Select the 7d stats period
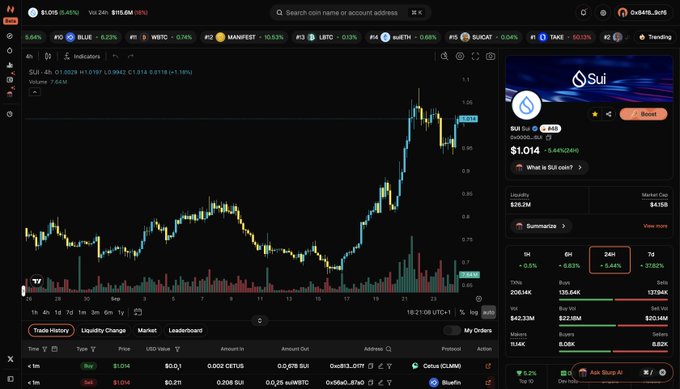This screenshot has width=680, height=389. coord(651,260)
